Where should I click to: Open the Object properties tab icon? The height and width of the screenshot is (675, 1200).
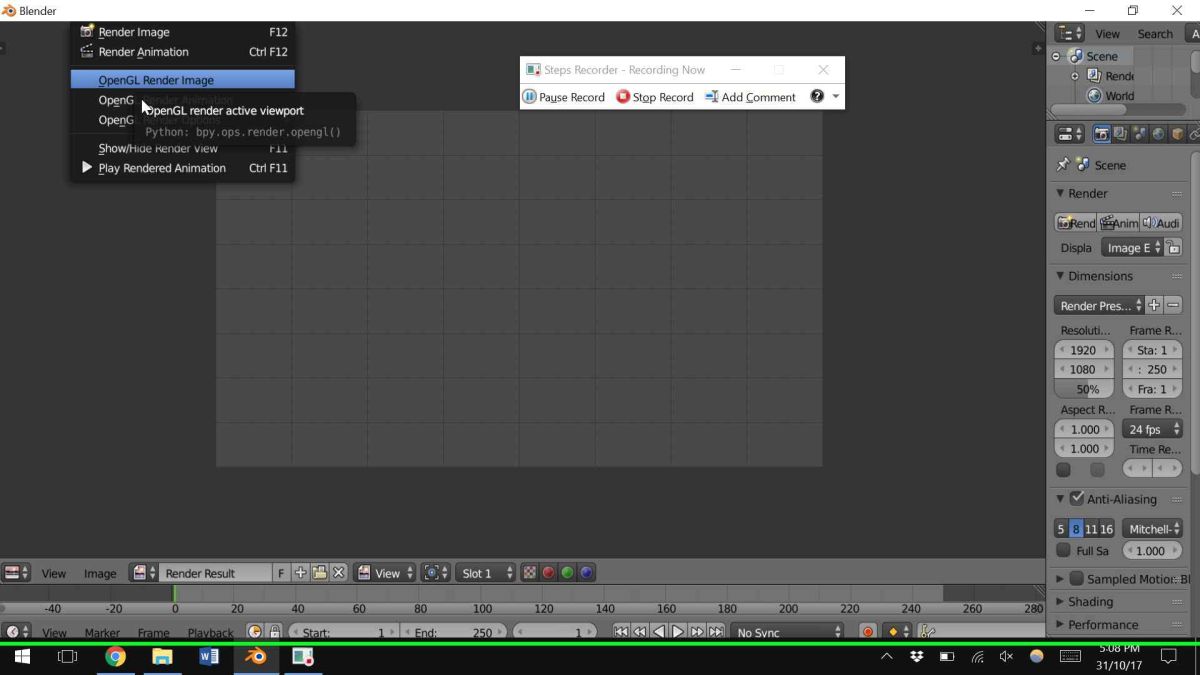[1177, 134]
